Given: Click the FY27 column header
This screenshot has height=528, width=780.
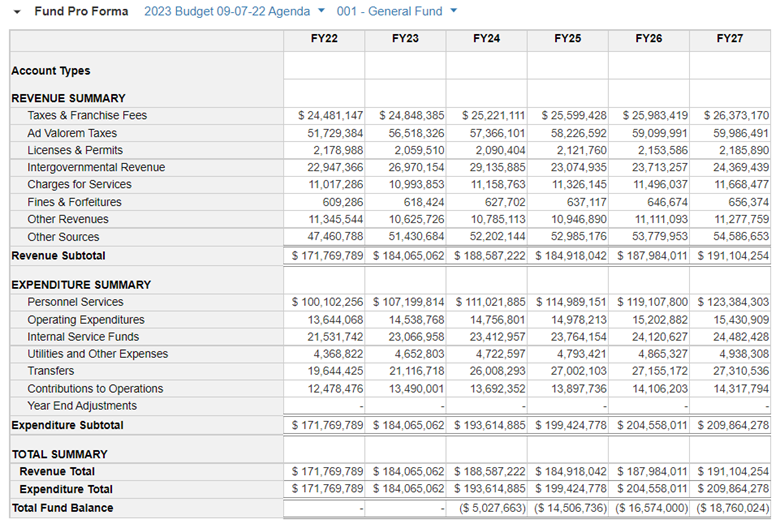Looking at the screenshot, I should pos(729,39).
